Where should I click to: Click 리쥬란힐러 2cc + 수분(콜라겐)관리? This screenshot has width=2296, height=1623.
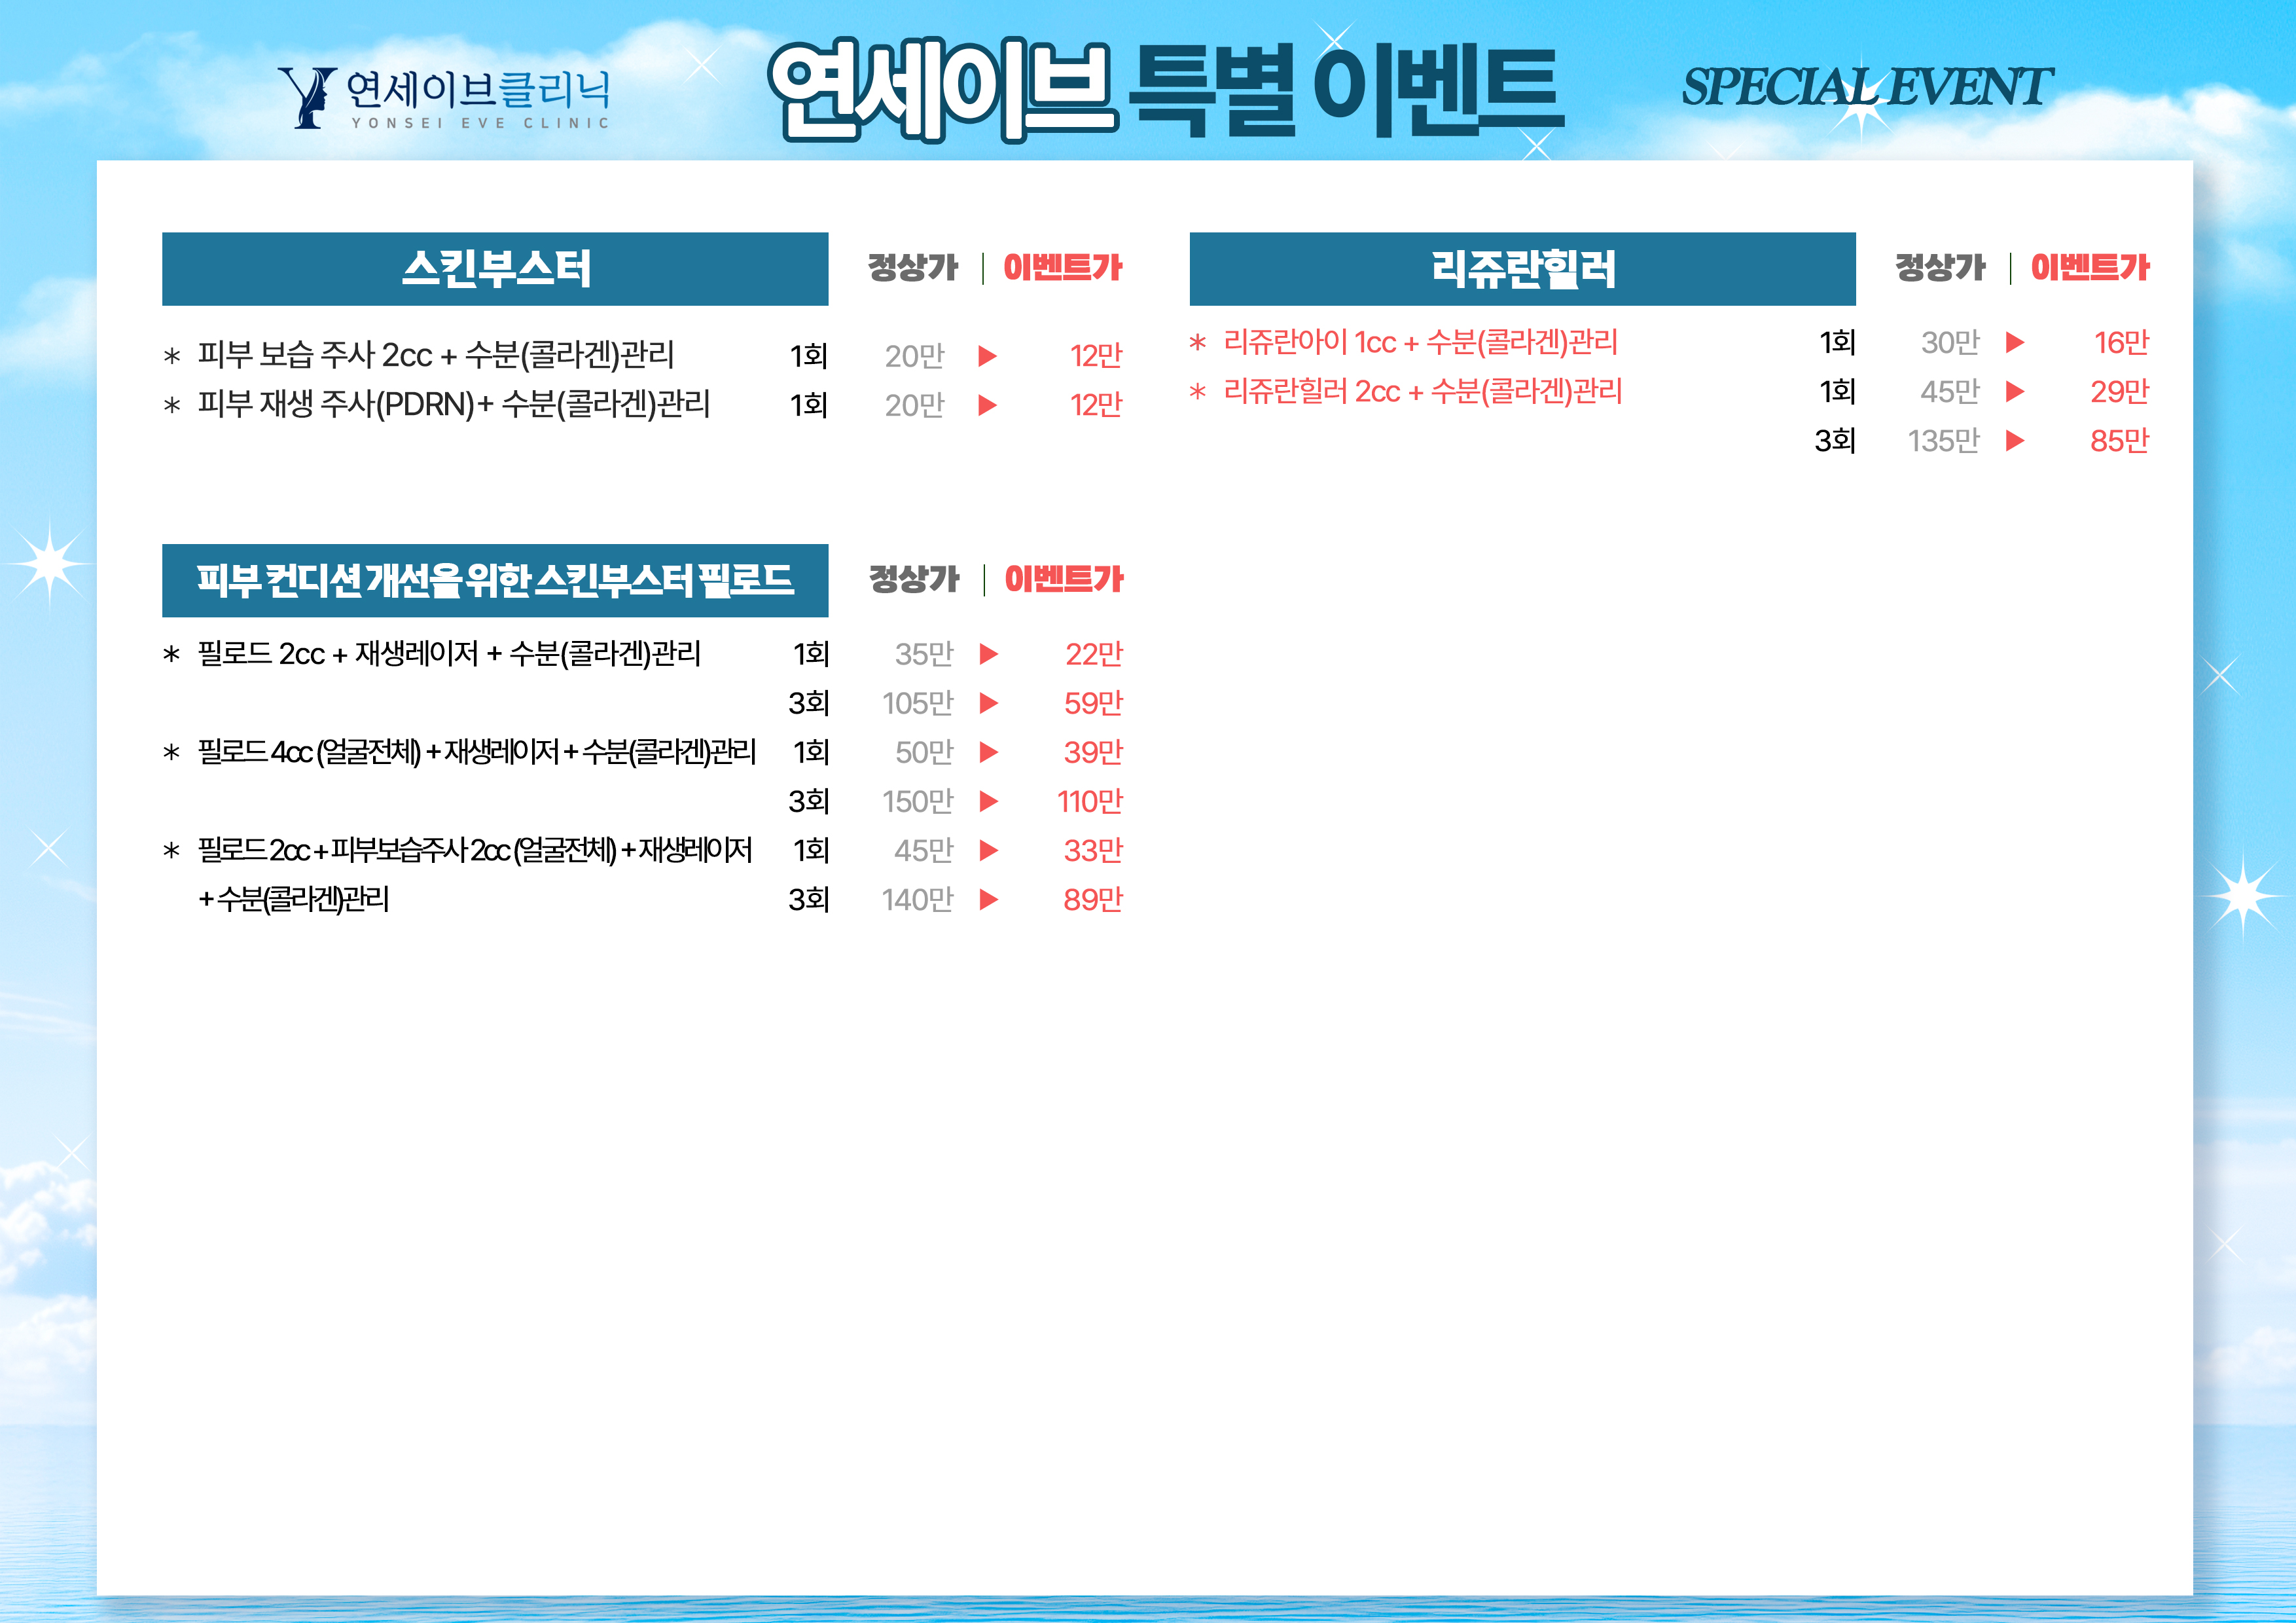coord(1422,391)
